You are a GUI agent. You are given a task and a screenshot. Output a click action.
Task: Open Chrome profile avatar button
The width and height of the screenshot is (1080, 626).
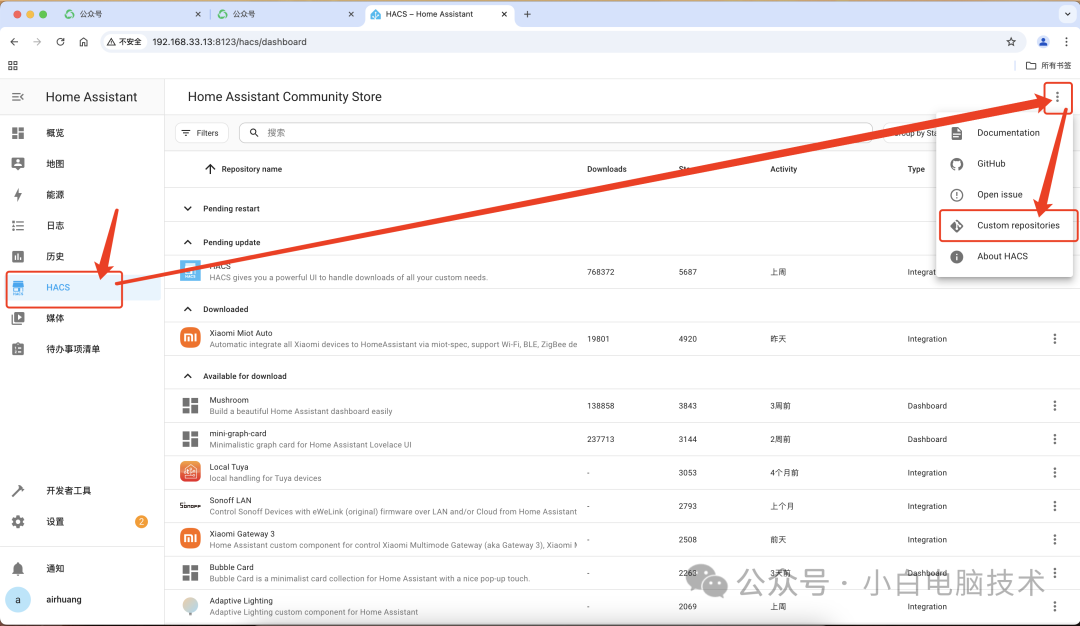coord(1043,42)
